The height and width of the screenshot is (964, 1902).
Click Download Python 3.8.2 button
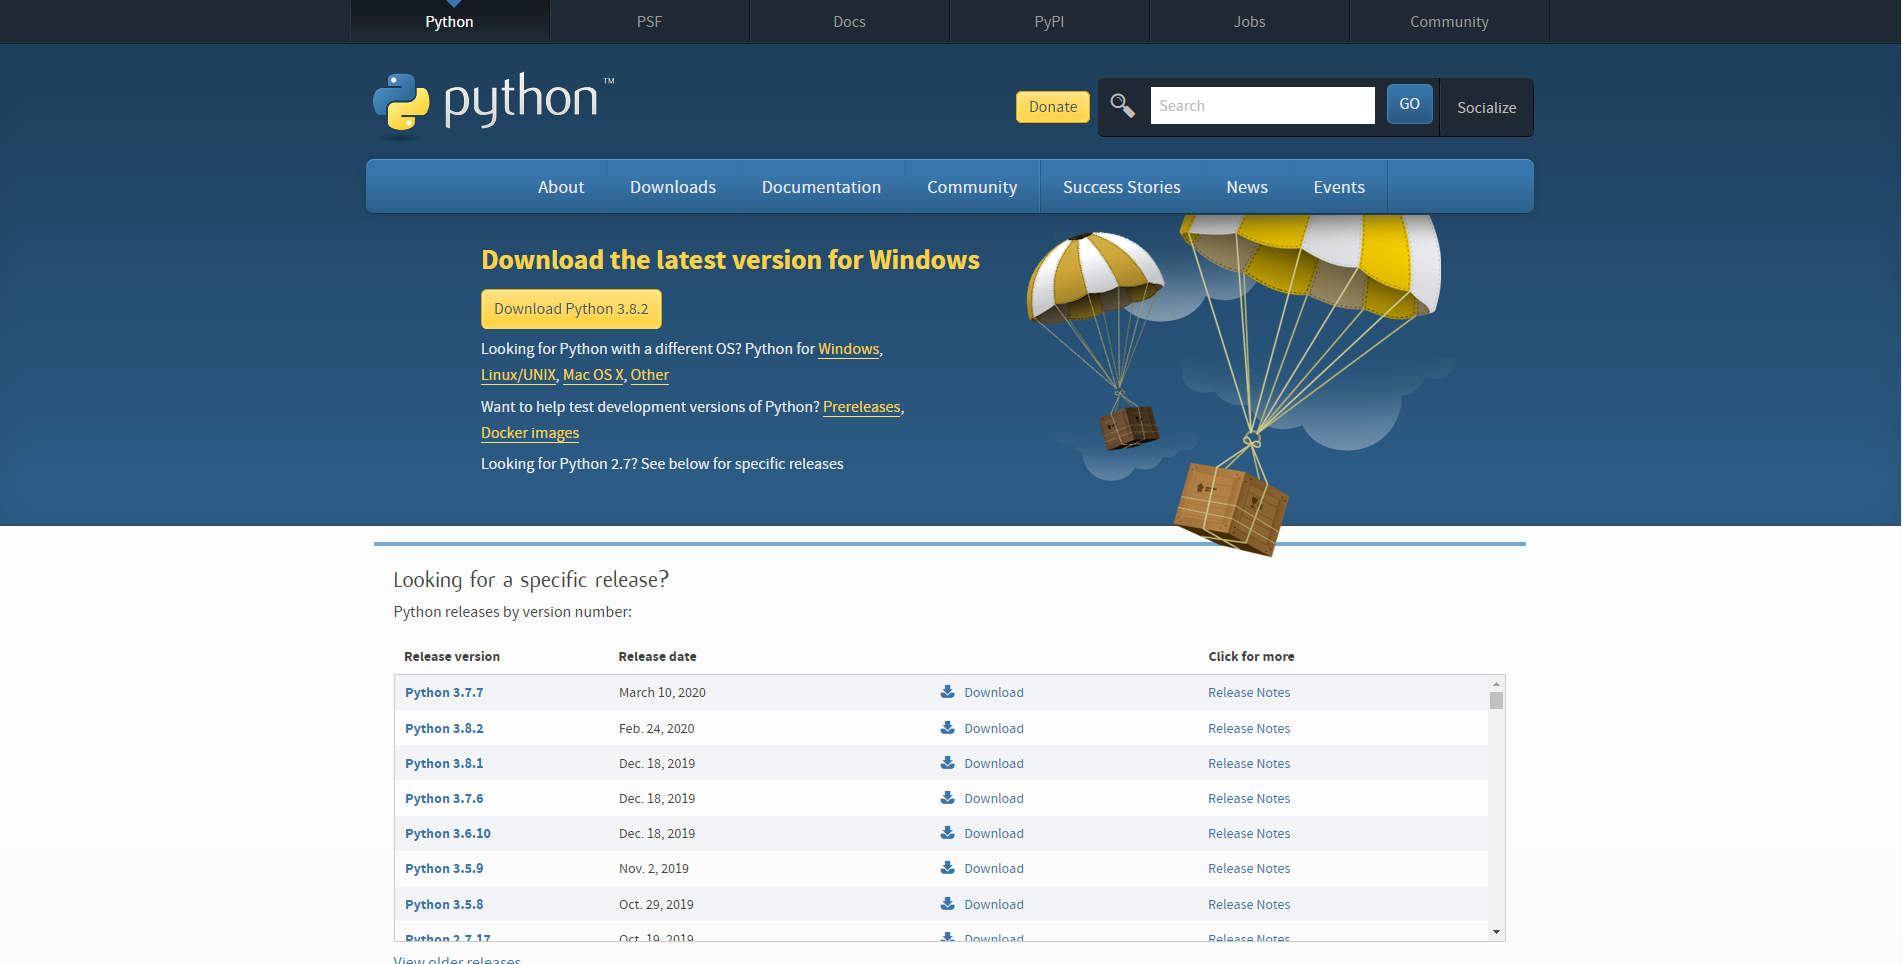coord(571,309)
